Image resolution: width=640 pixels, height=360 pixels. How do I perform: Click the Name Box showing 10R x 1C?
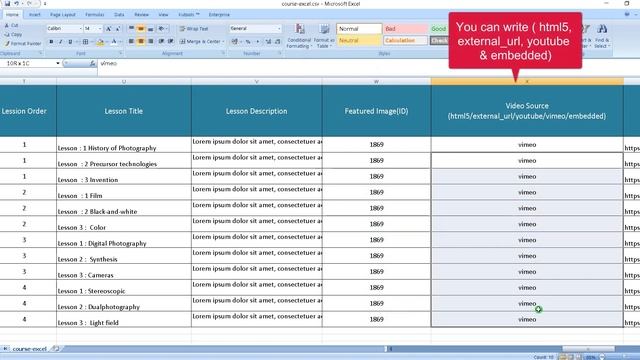28,64
